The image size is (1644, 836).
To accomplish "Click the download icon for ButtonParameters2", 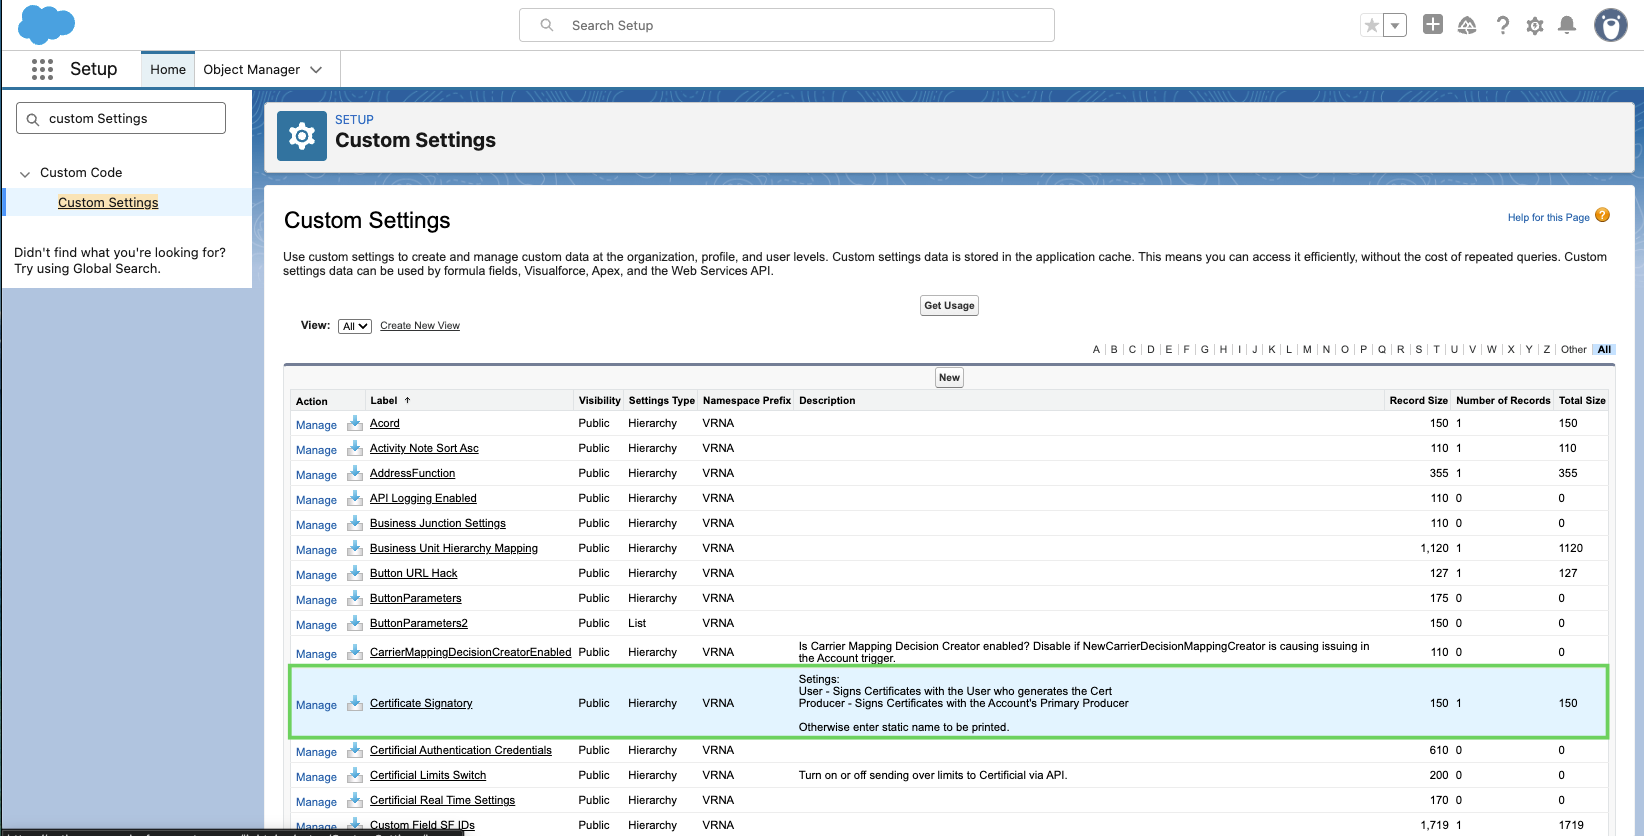I will (x=355, y=623).
